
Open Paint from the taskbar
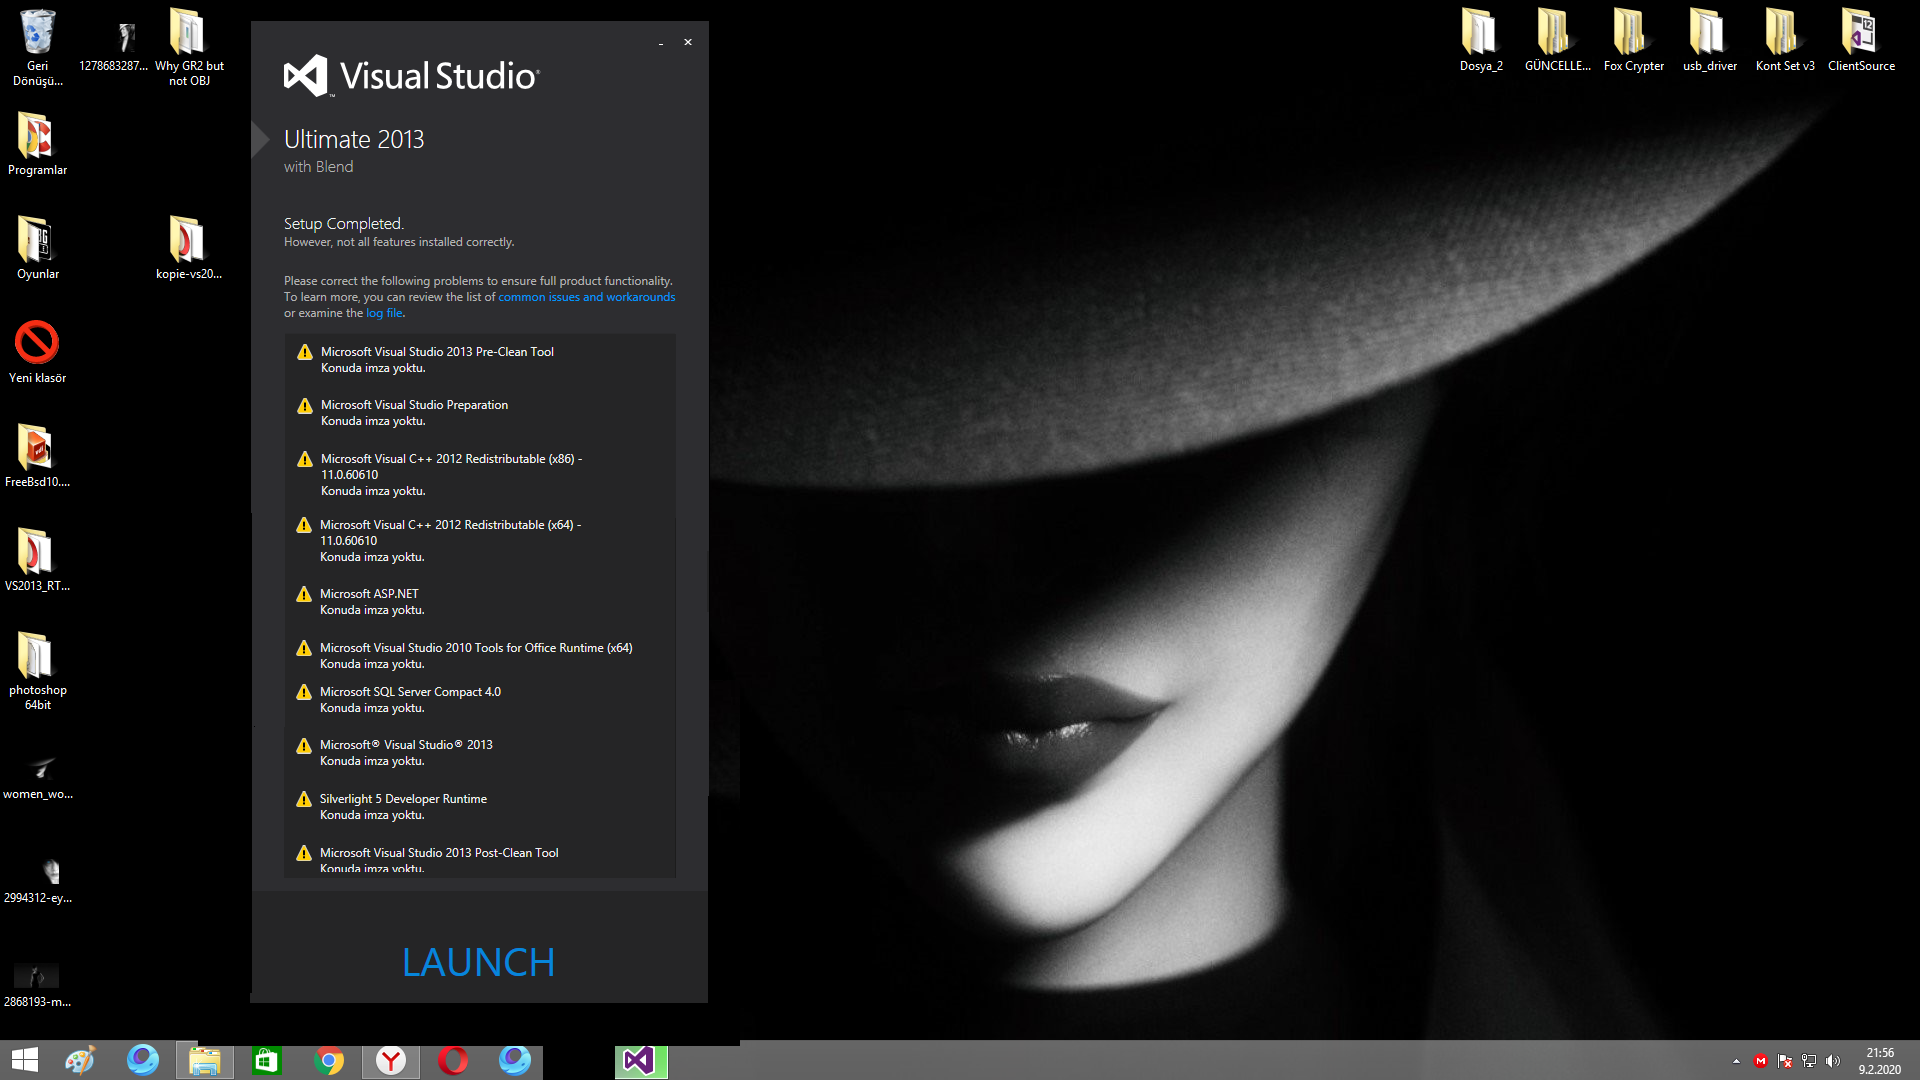point(80,1060)
